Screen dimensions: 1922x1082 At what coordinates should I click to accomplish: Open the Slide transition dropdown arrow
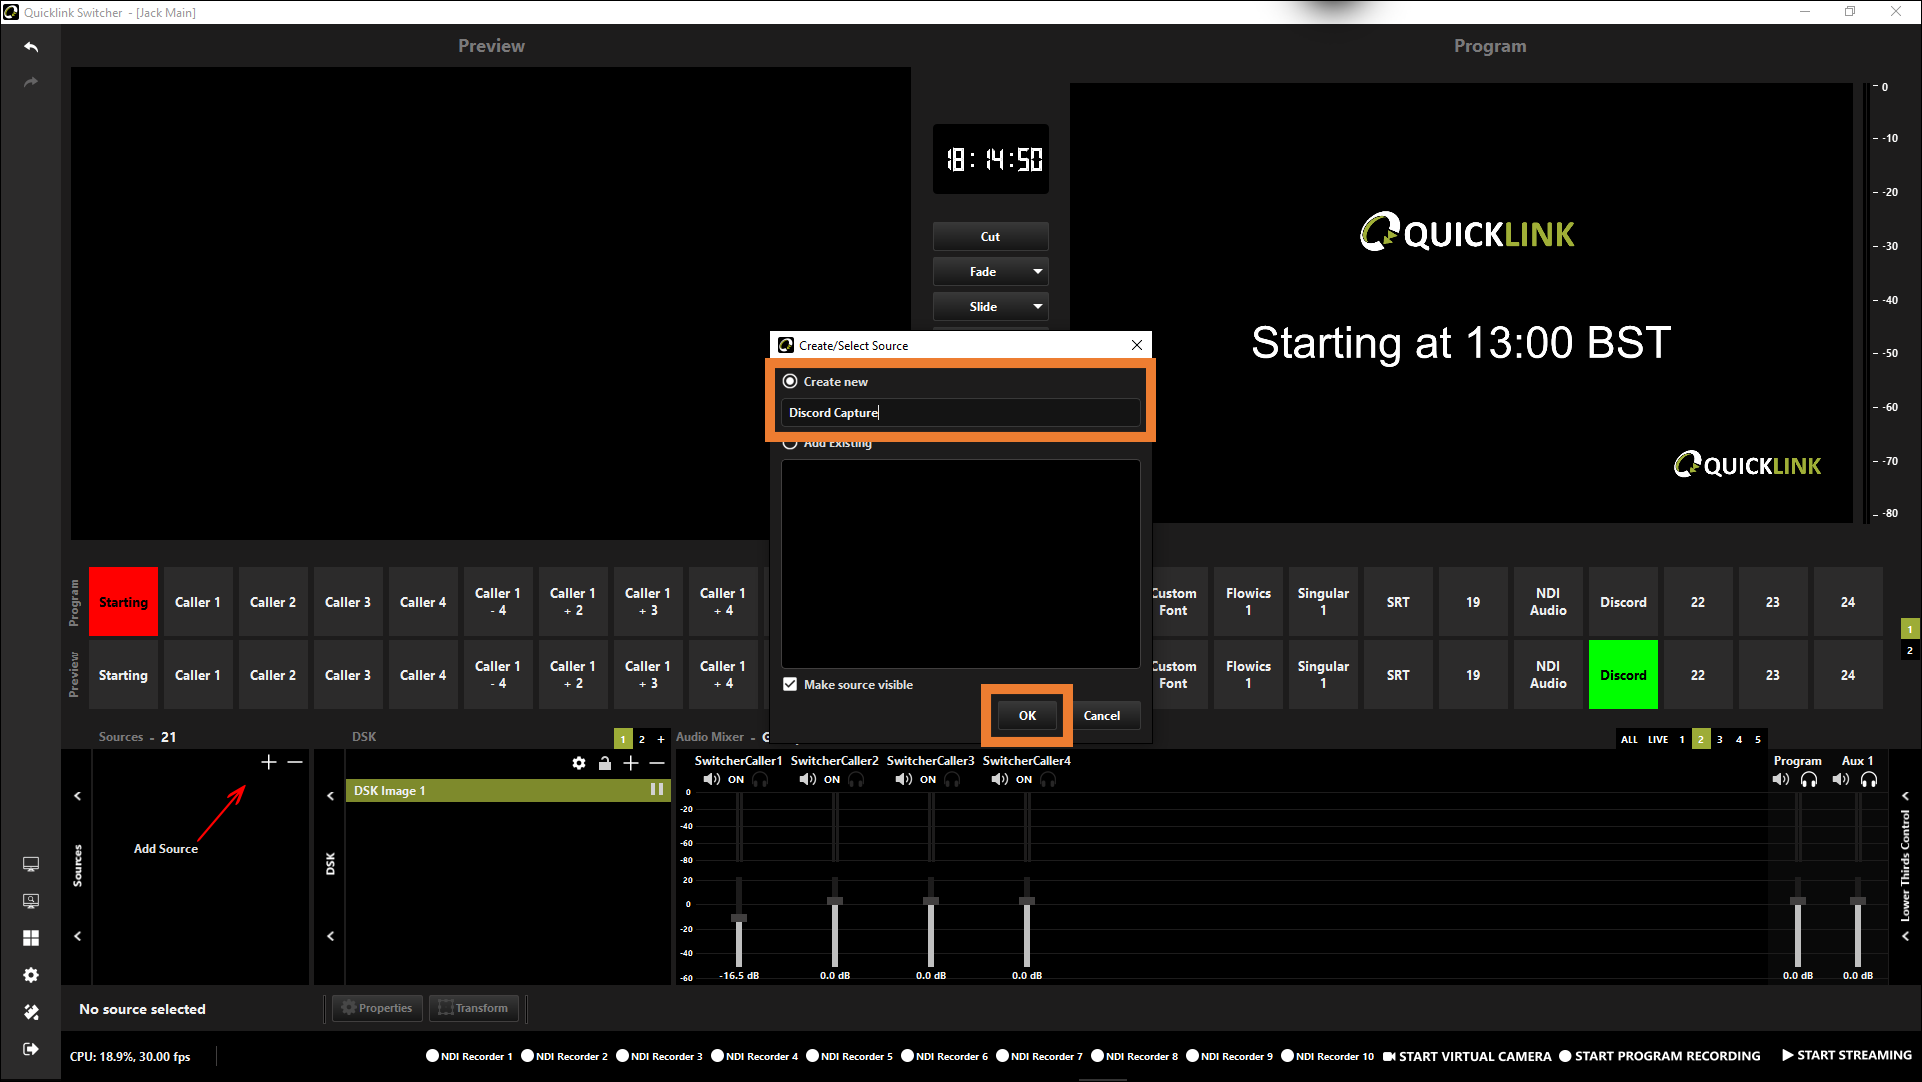pyautogui.click(x=1037, y=306)
